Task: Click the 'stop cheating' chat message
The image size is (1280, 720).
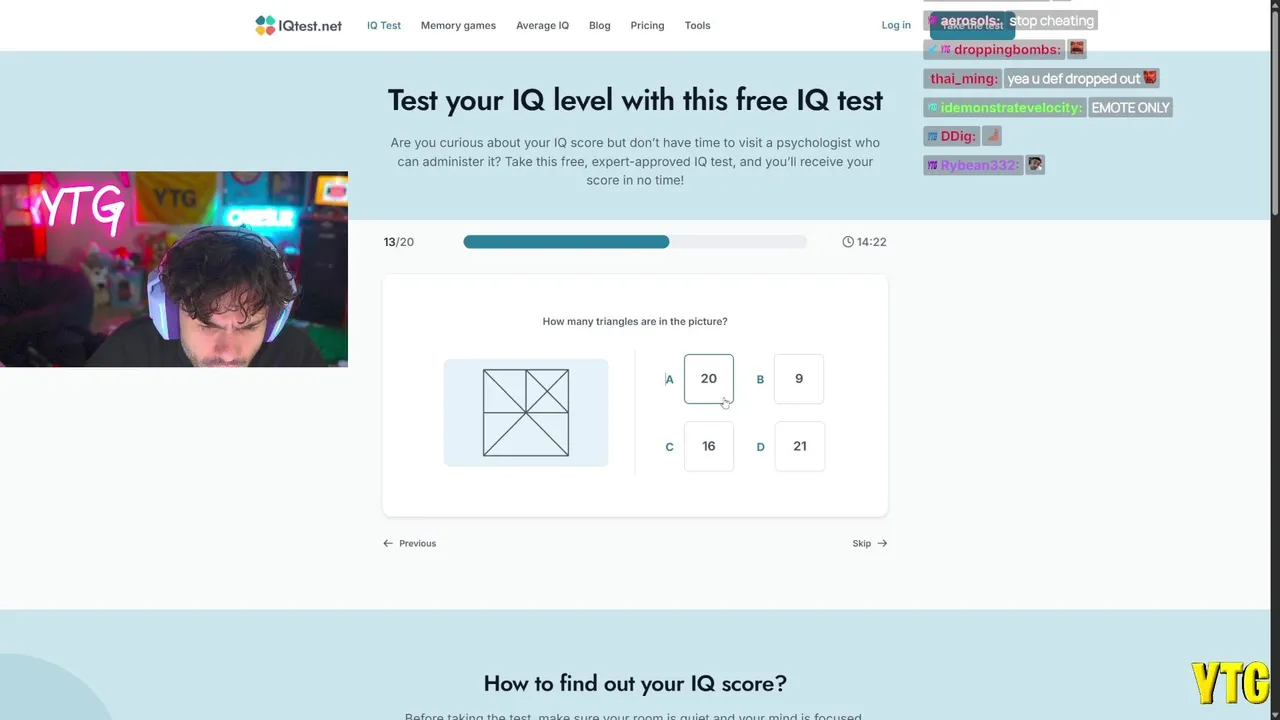Action: pyautogui.click(x=1052, y=21)
